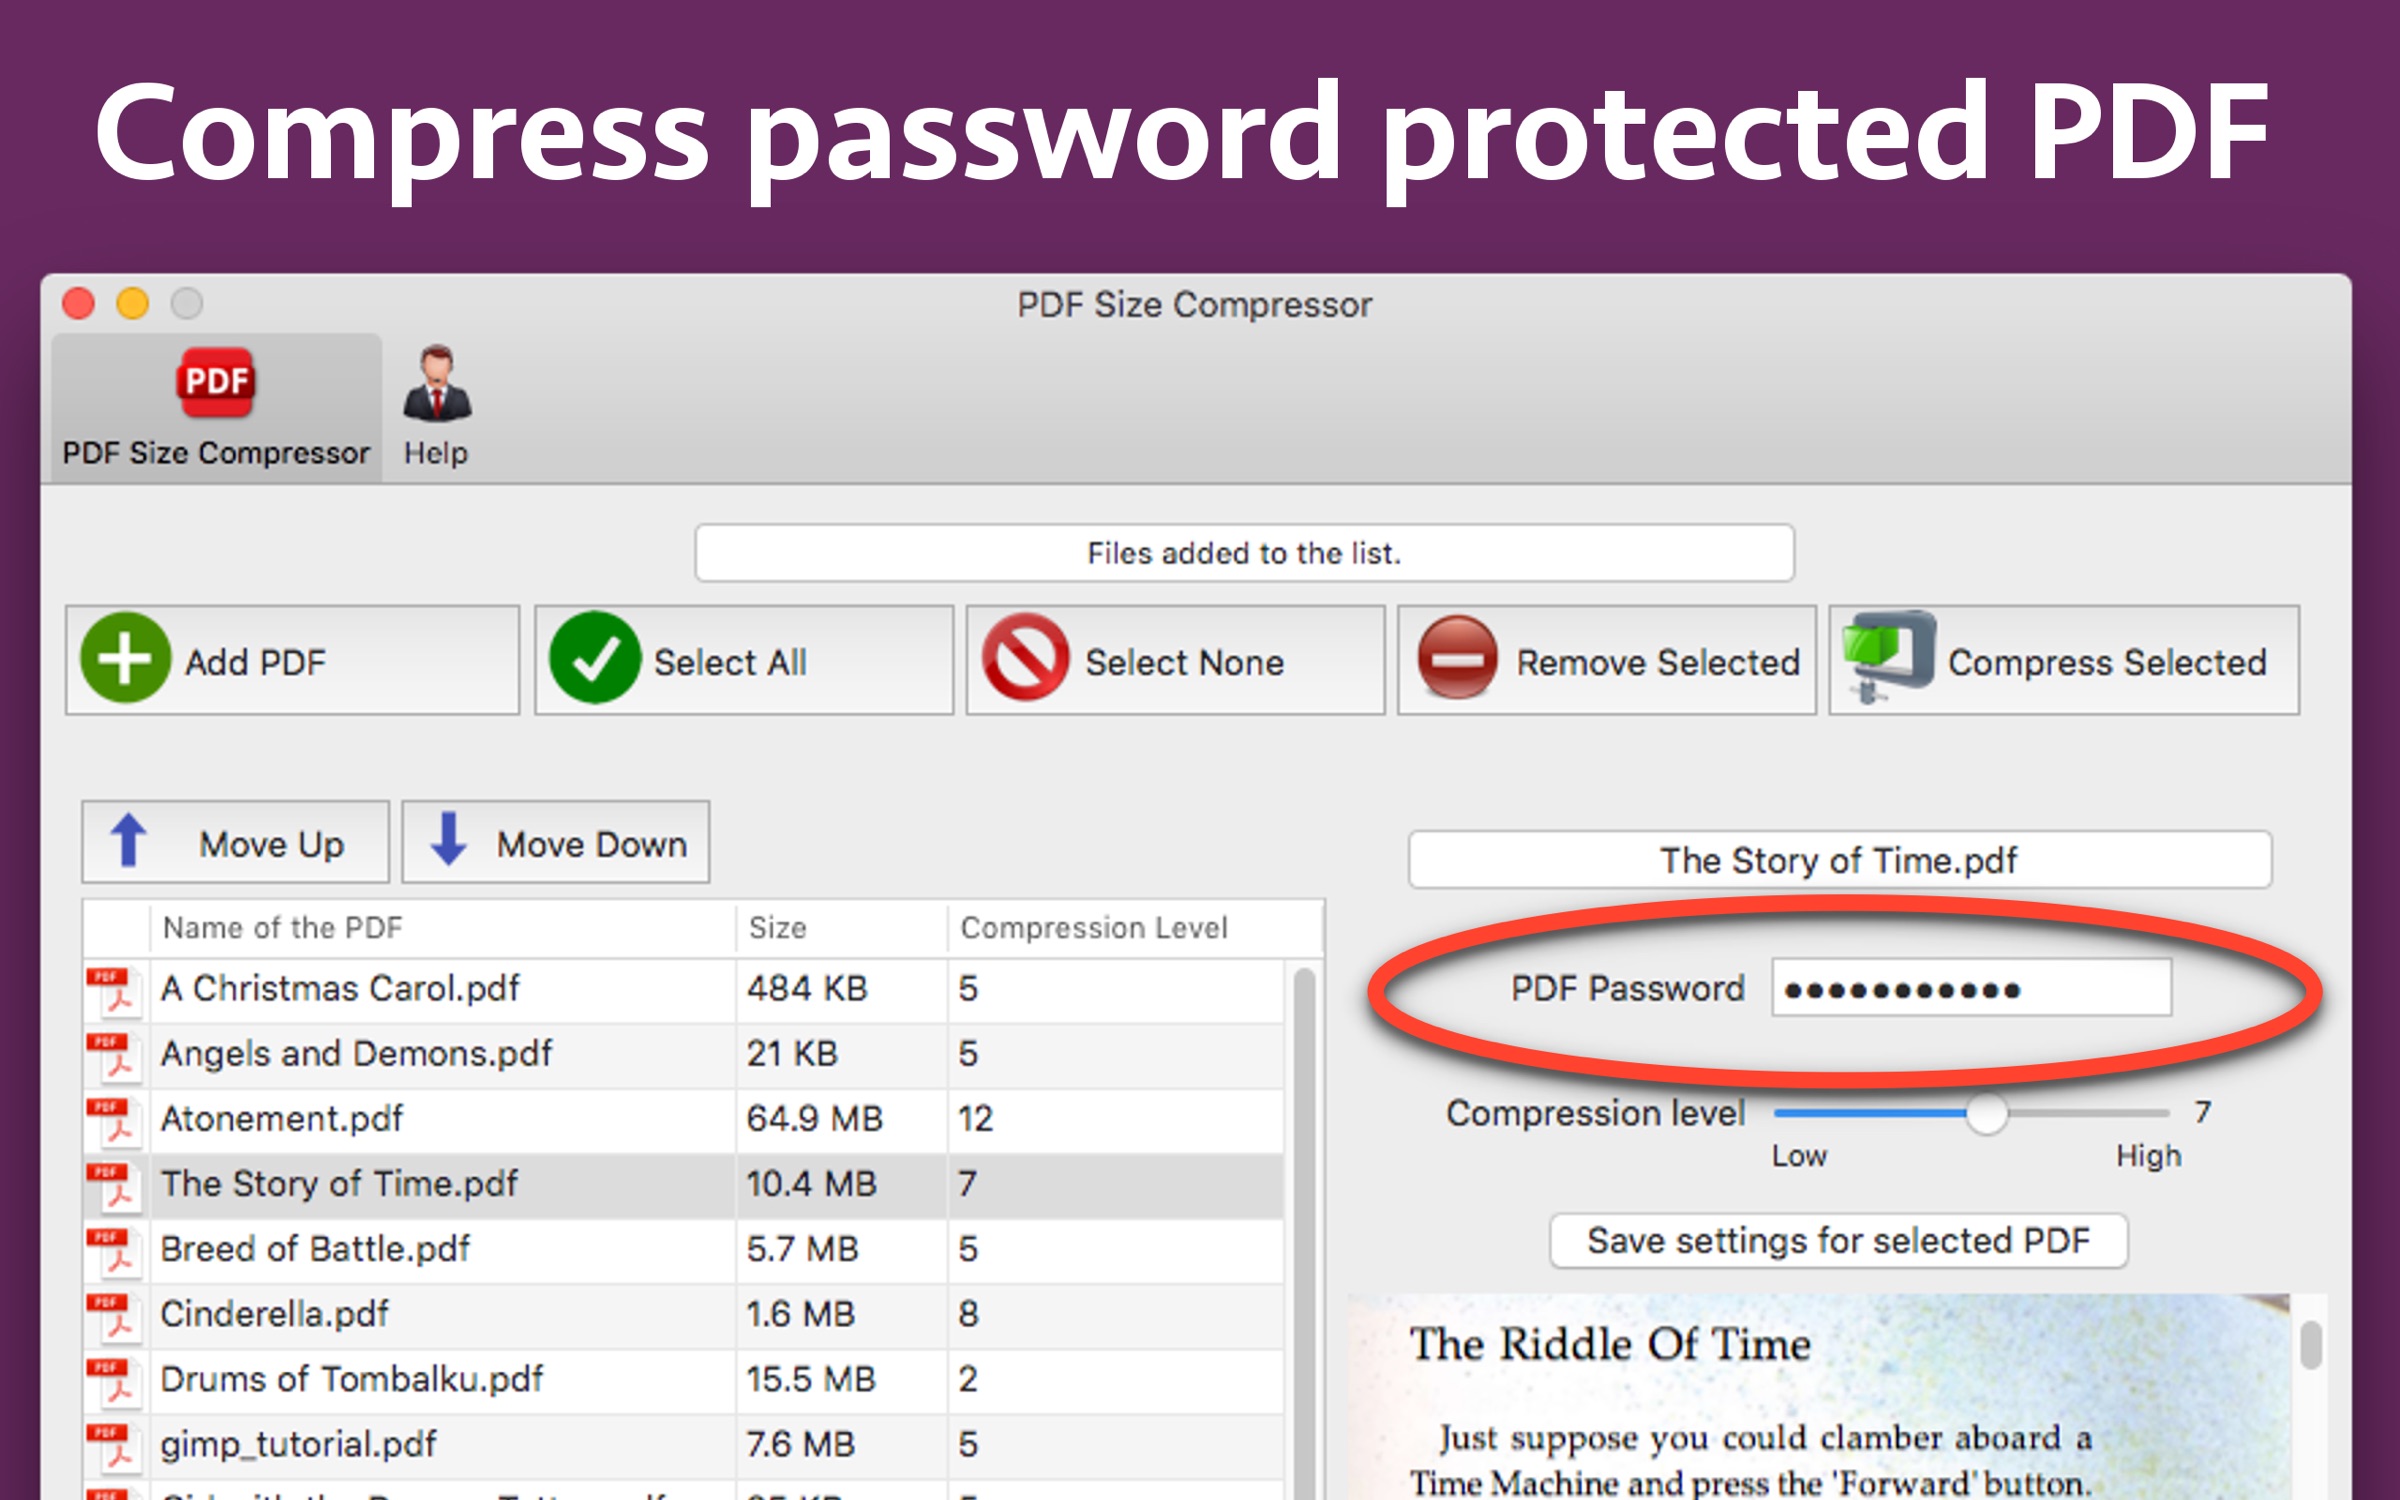Click the PDF list vertical scrollbar
Screen dimensions: 2400x1500
(x=1304, y=1200)
